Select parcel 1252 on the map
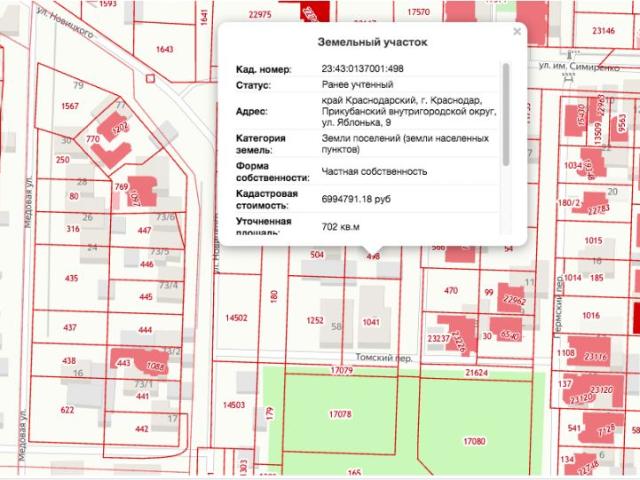The width and height of the screenshot is (640, 480). tap(315, 321)
